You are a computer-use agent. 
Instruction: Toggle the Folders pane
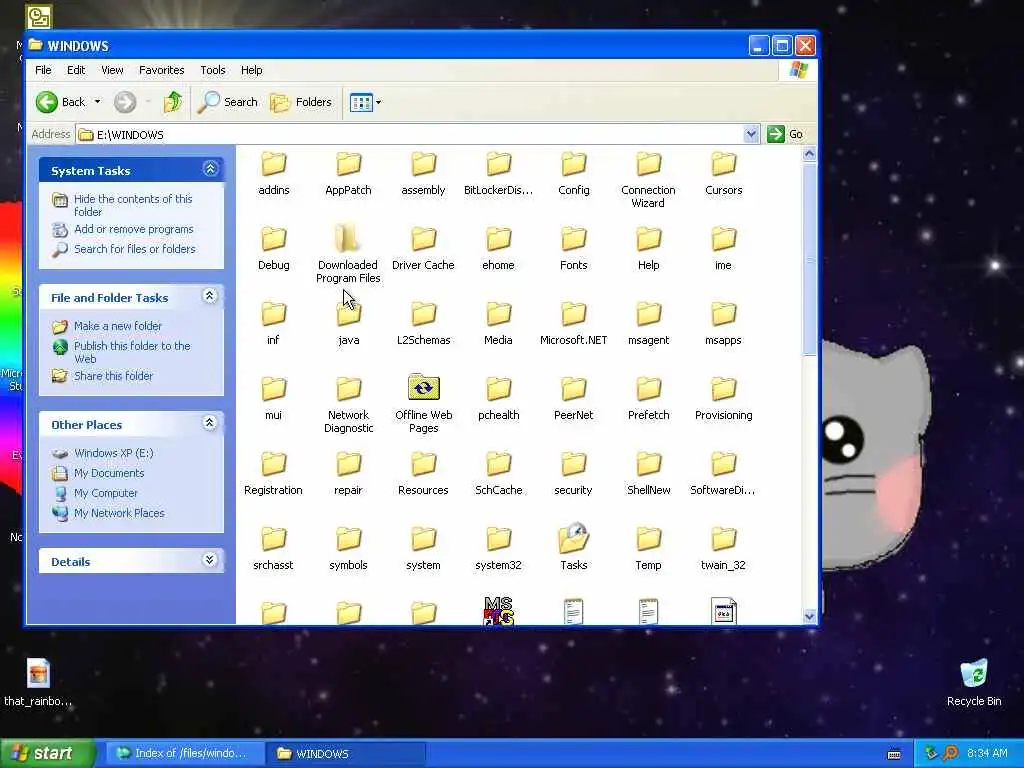pos(301,102)
